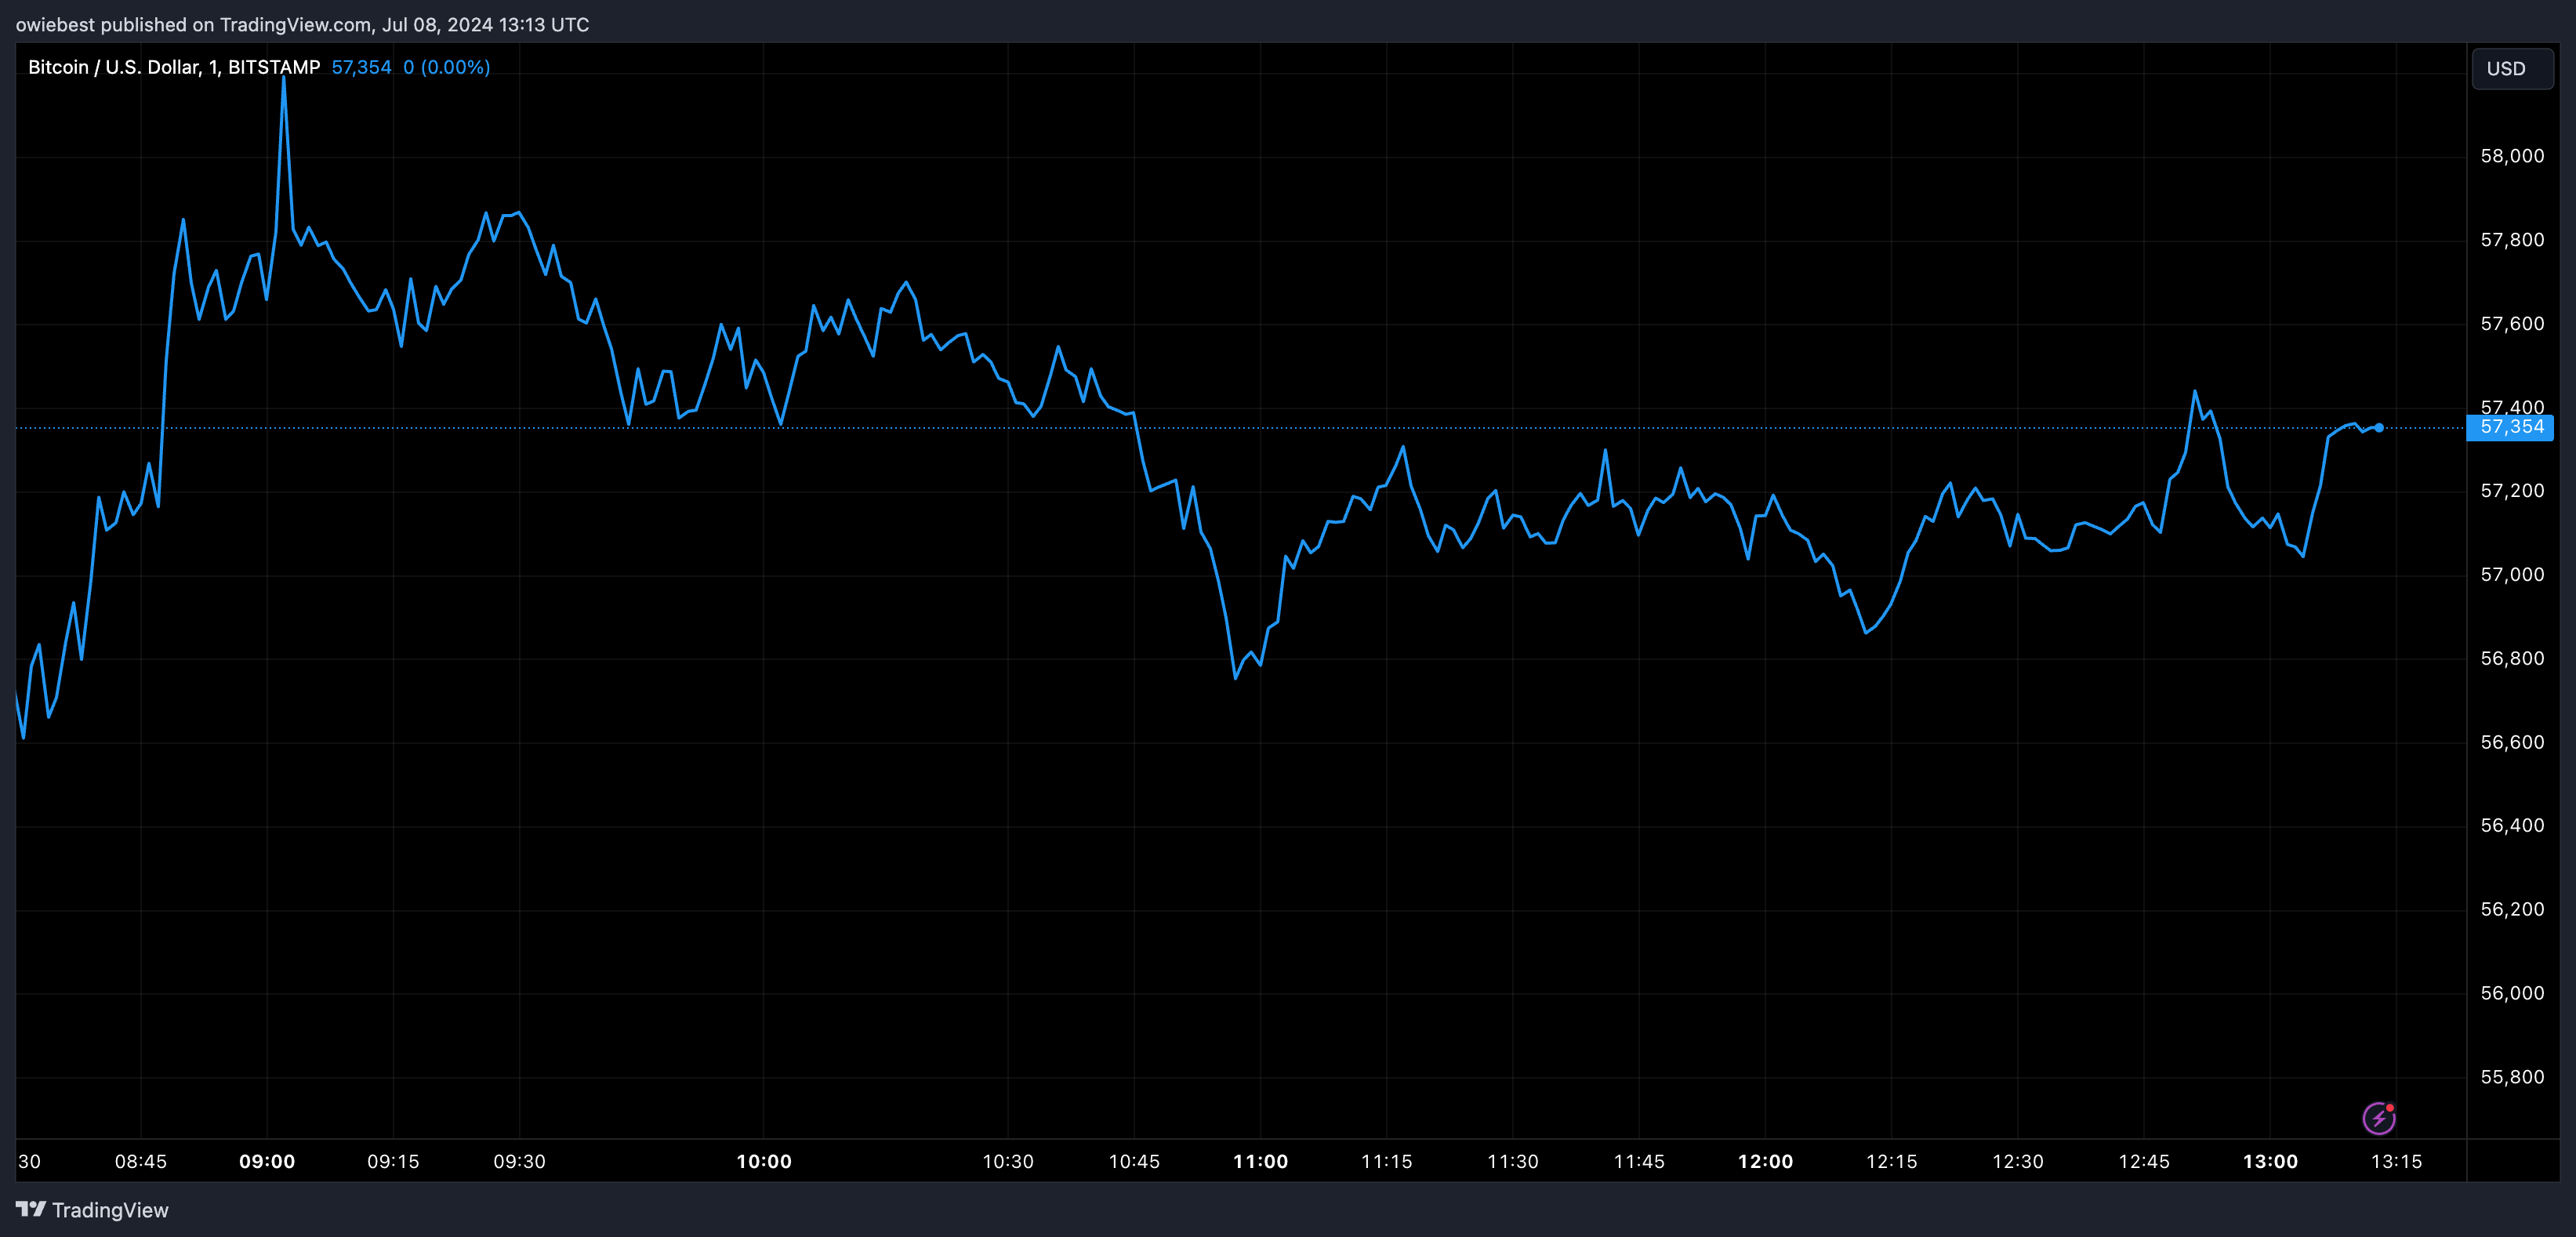
Task: Click the 57,354 current price label
Action: [2511, 427]
